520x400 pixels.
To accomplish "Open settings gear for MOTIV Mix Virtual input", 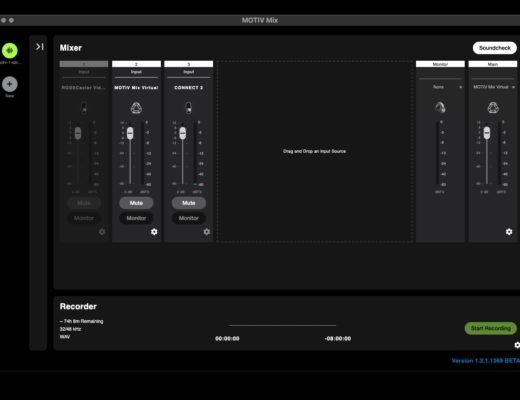I will (x=154, y=232).
